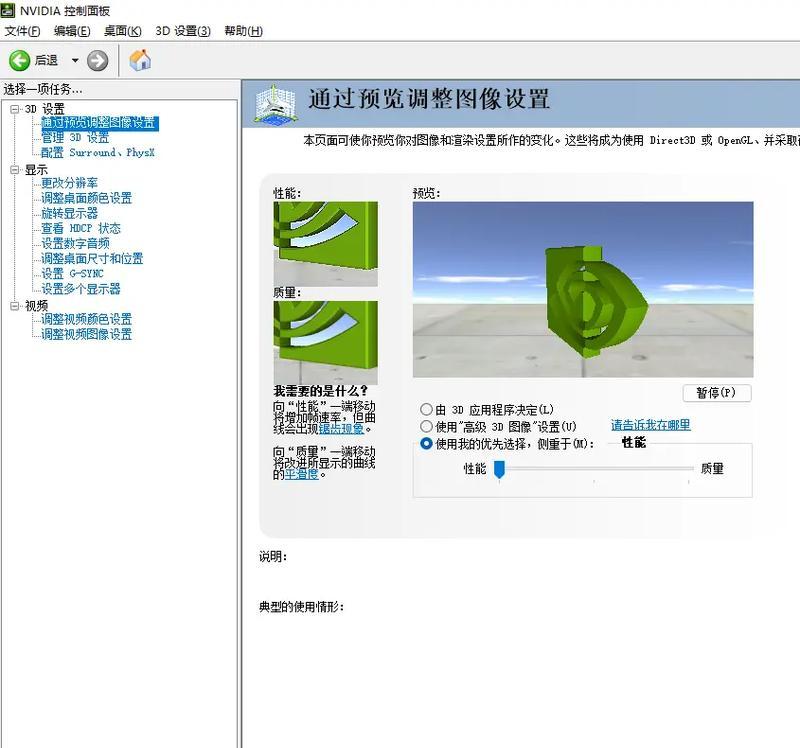
Task: Open the 帮助(H) menu
Action: 243,31
